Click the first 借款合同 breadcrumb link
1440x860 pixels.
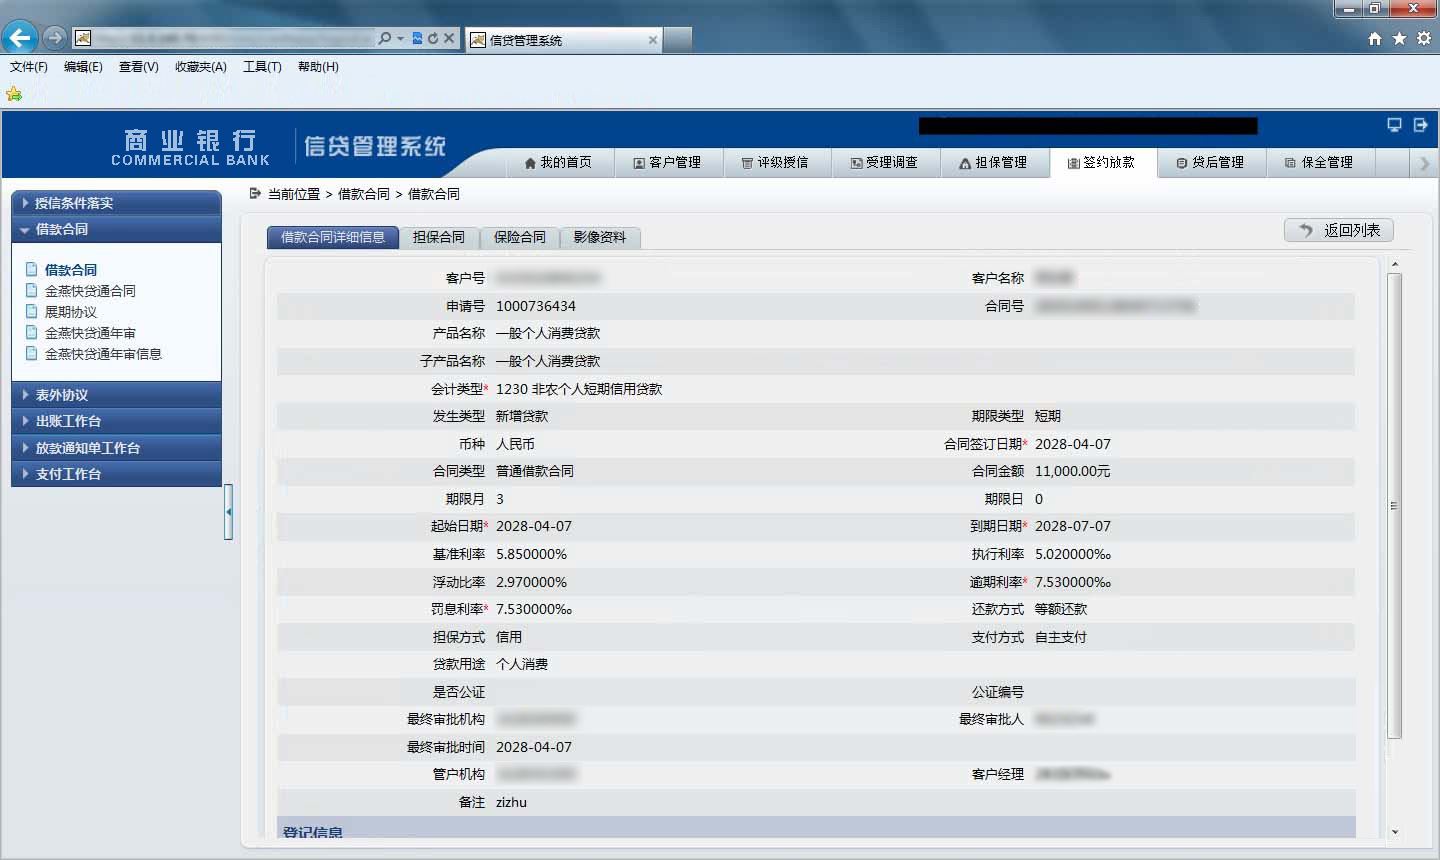(364, 194)
